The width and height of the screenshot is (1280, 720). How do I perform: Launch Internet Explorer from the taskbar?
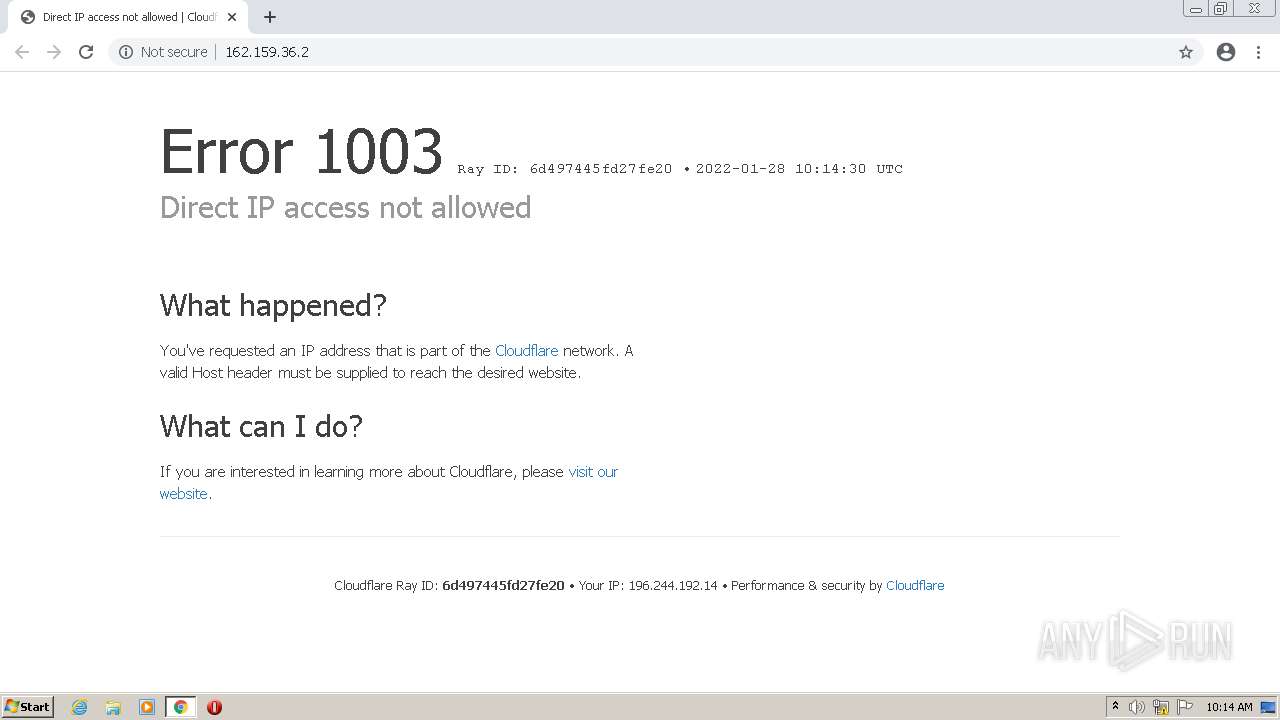tap(80, 707)
